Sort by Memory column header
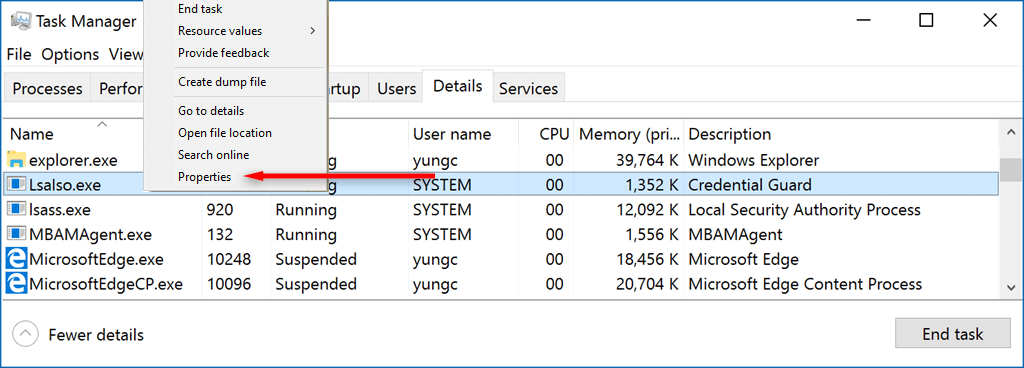 (x=629, y=134)
